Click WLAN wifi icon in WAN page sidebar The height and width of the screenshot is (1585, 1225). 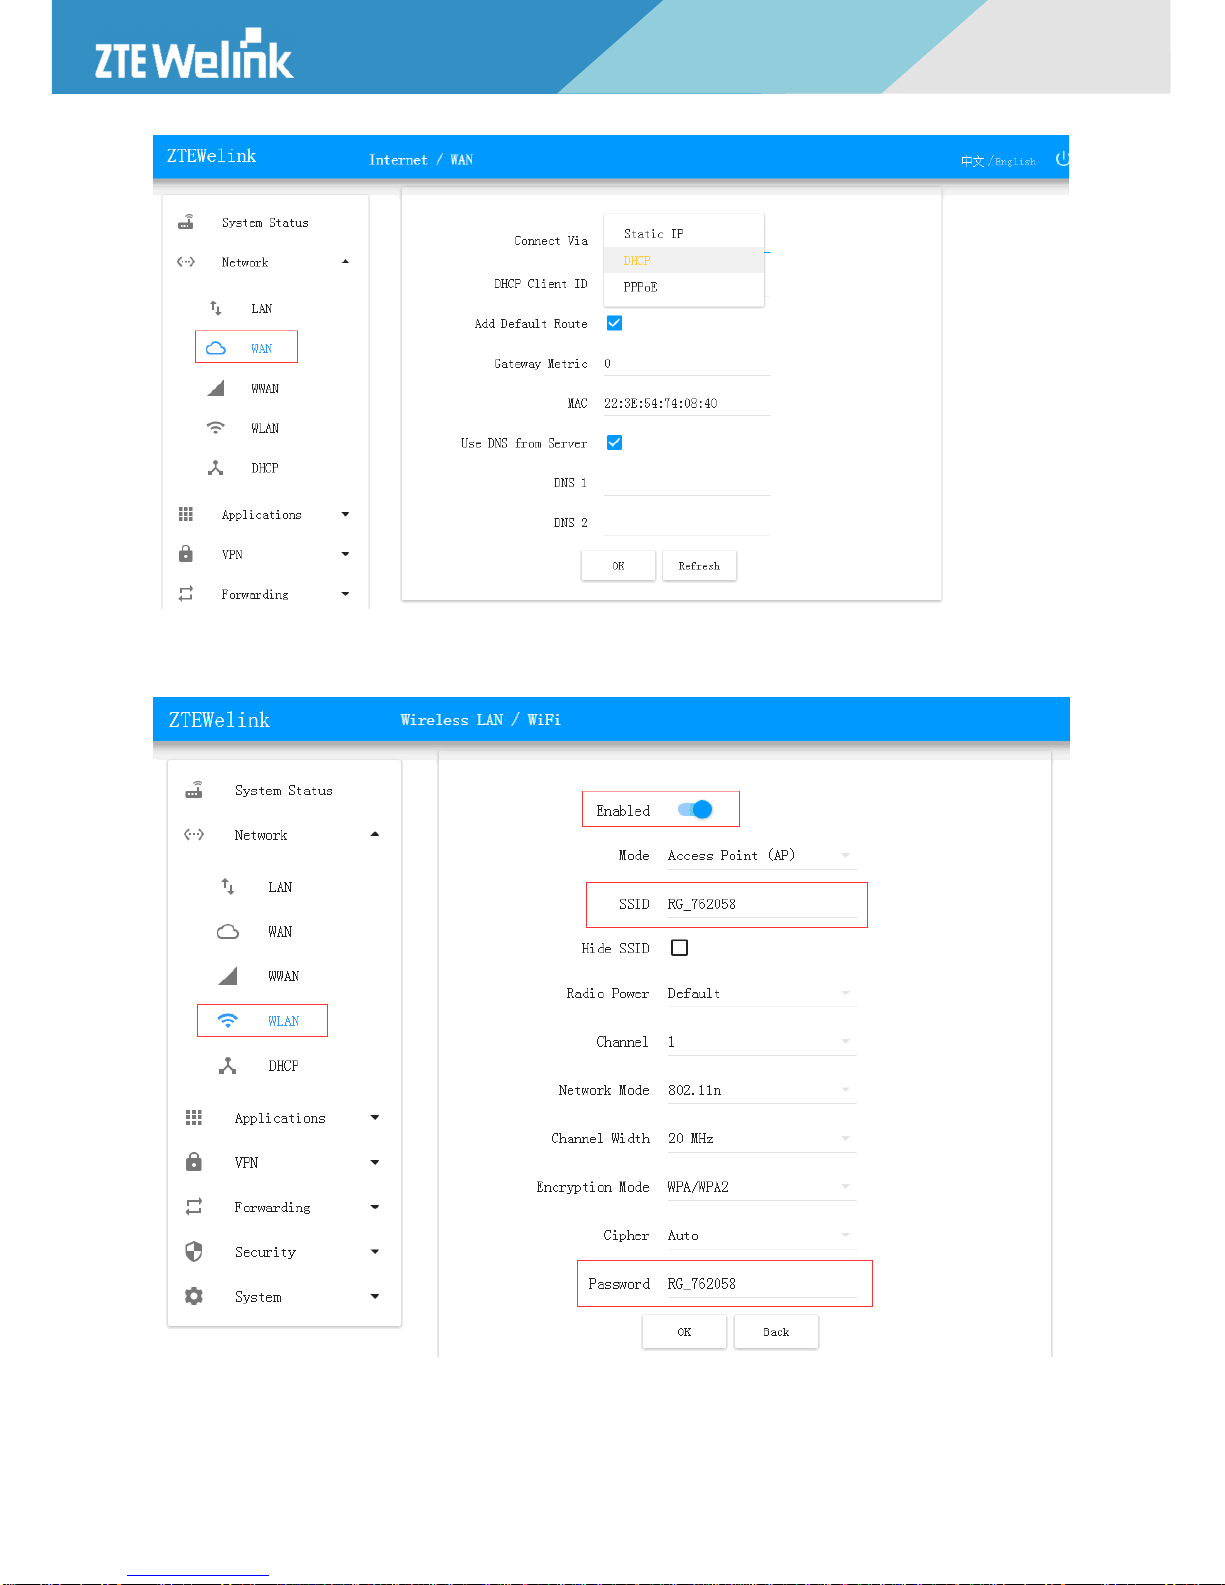pyautogui.click(x=215, y=428)
